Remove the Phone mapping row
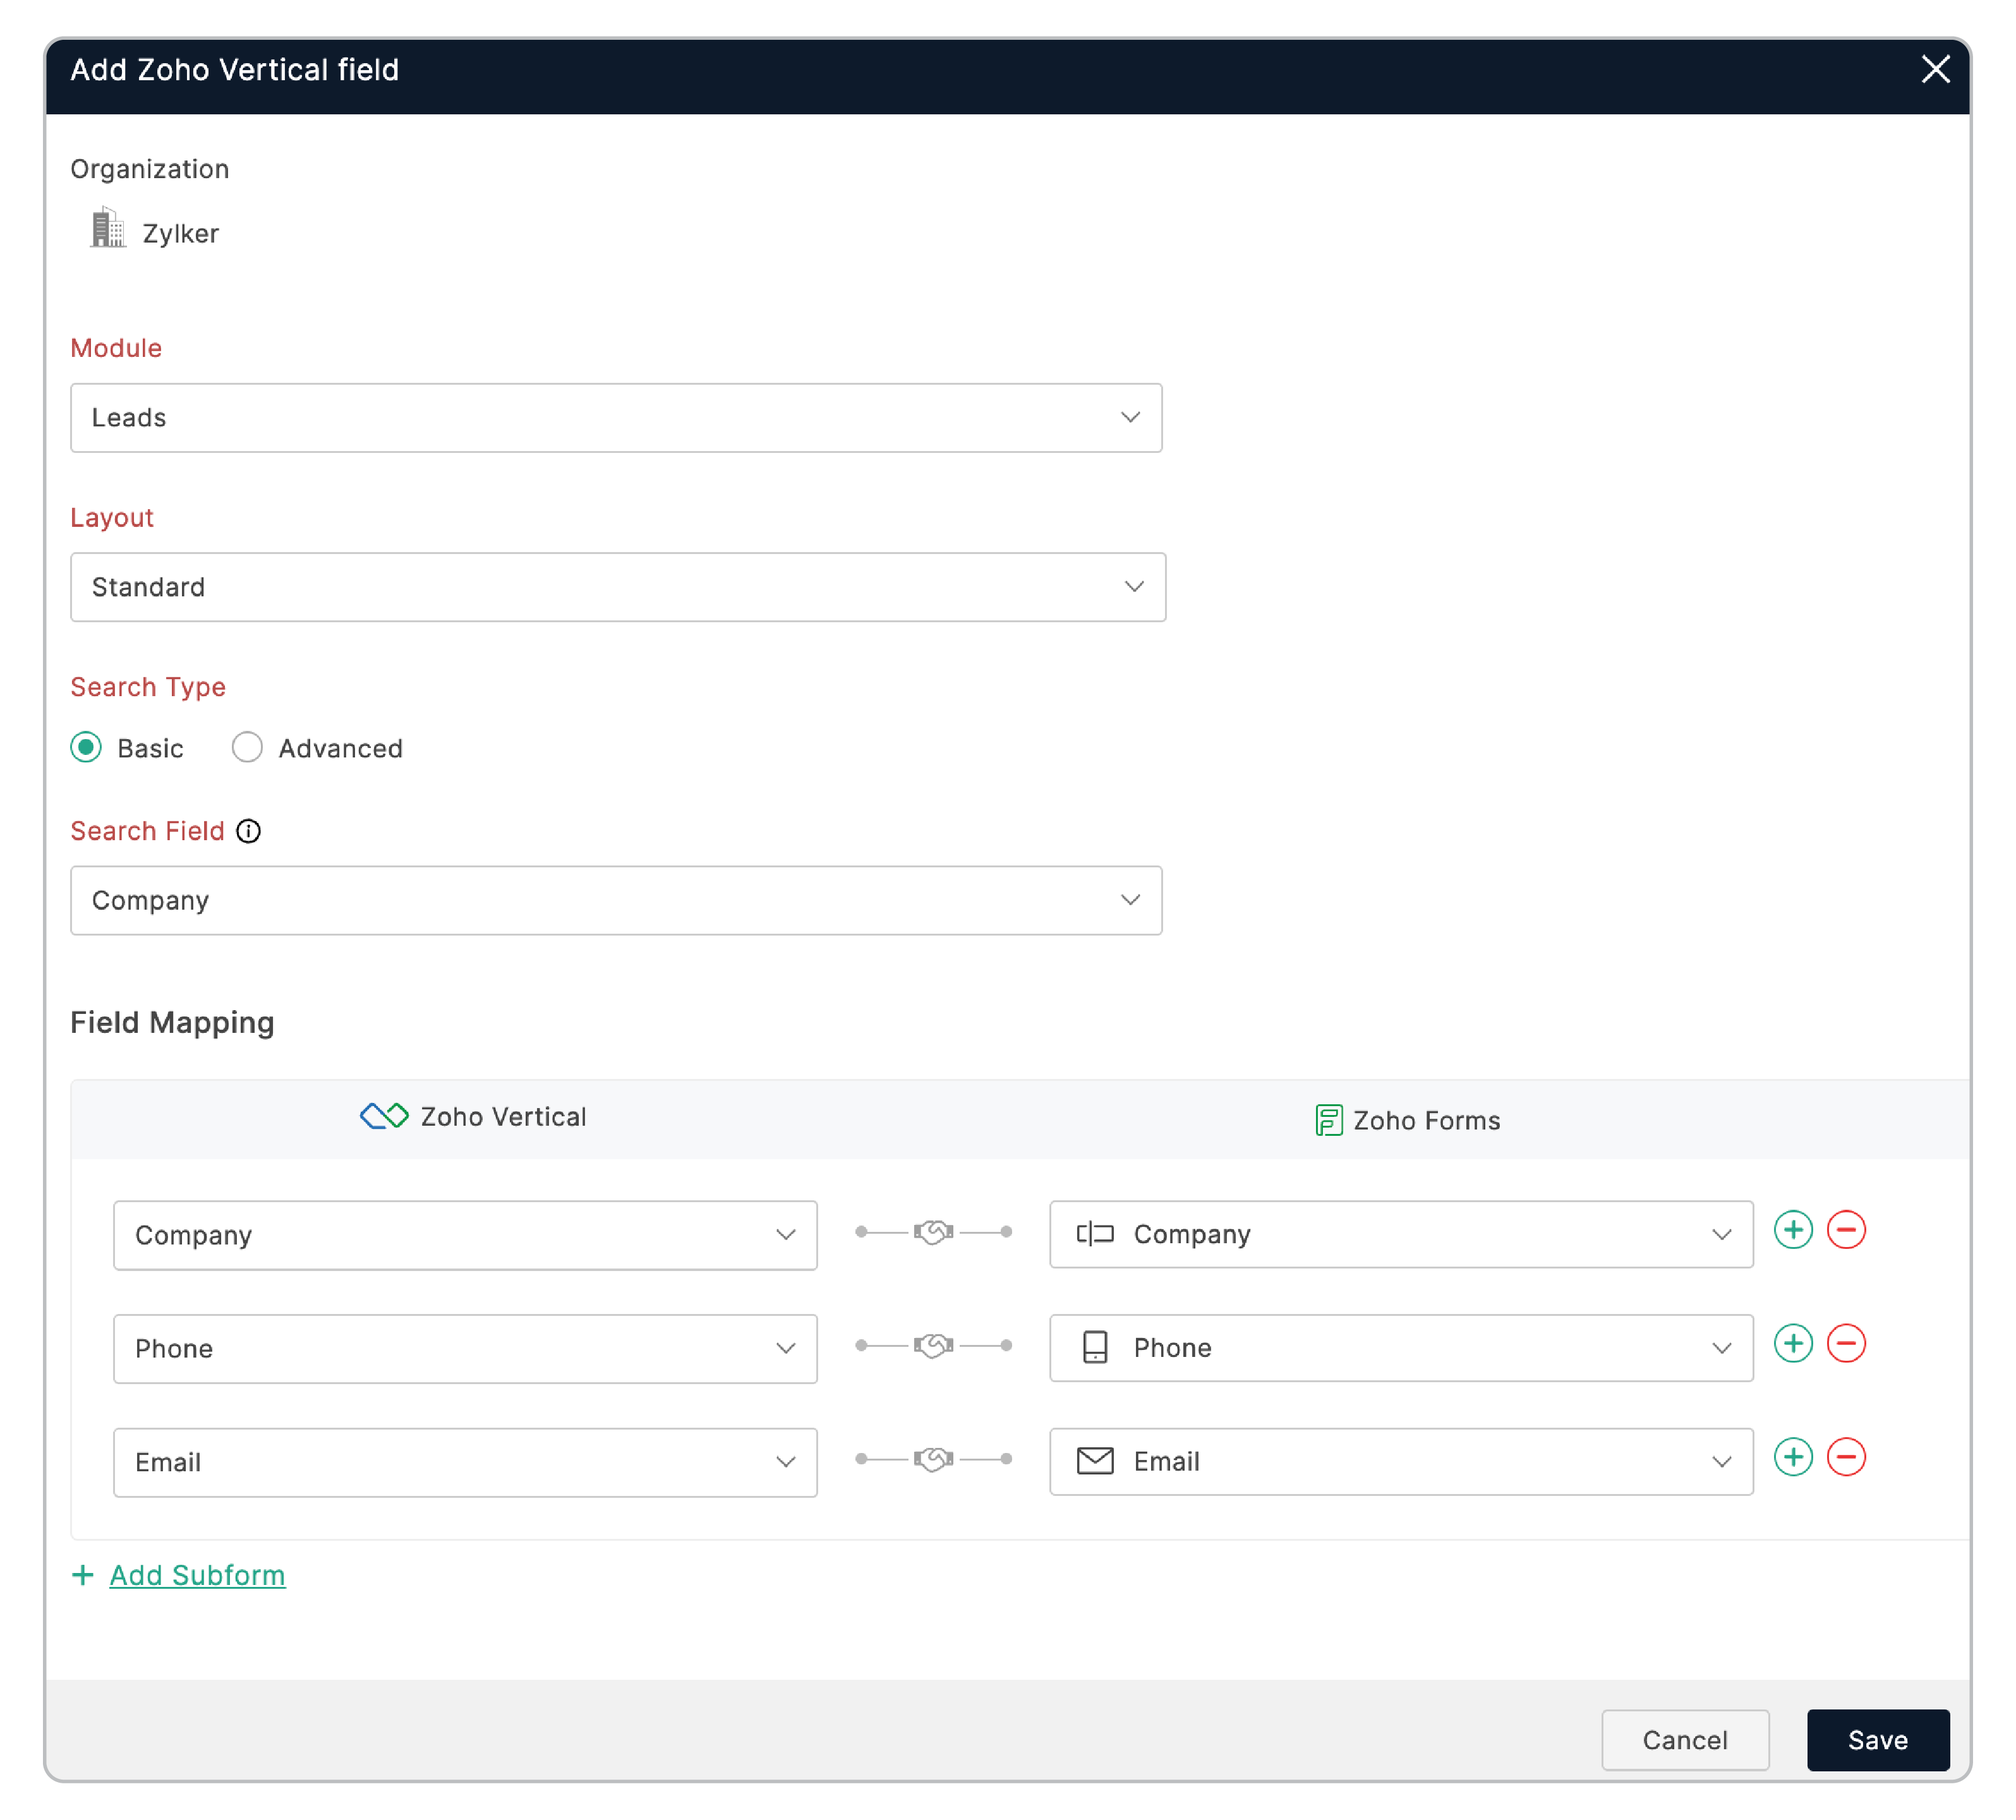2016x1820 pixels. pyautogui.click(x=1846, y=1343)
